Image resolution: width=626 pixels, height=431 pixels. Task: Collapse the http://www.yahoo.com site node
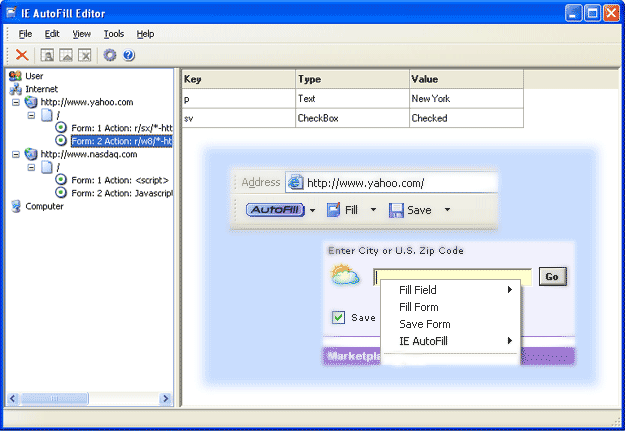pos(16,102)
